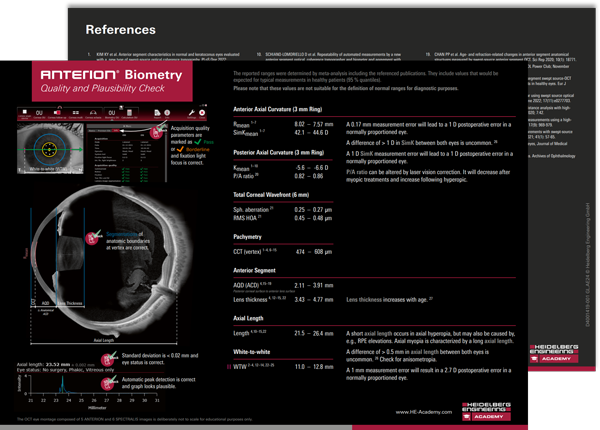The image size is (600, 430).
Task: Click the 'Lens thickness increases with age' note
Action: tap(390, 300)
